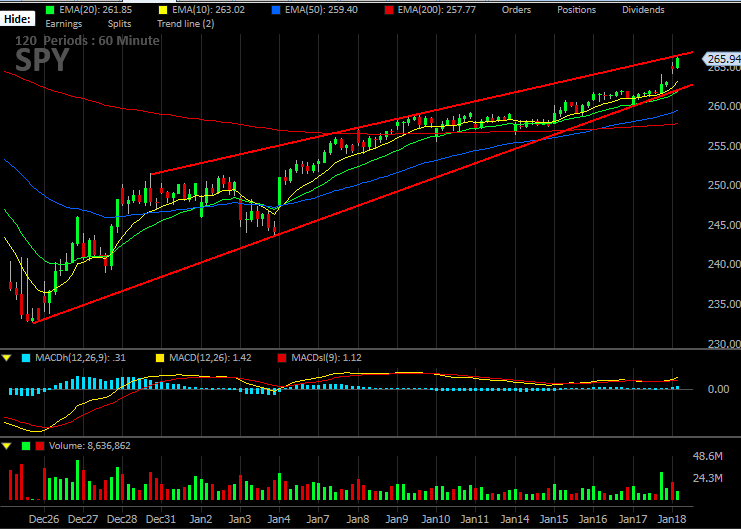The image size is (741, 529).
Task: Toggle Earnings overlay
Action: point(63,24)
